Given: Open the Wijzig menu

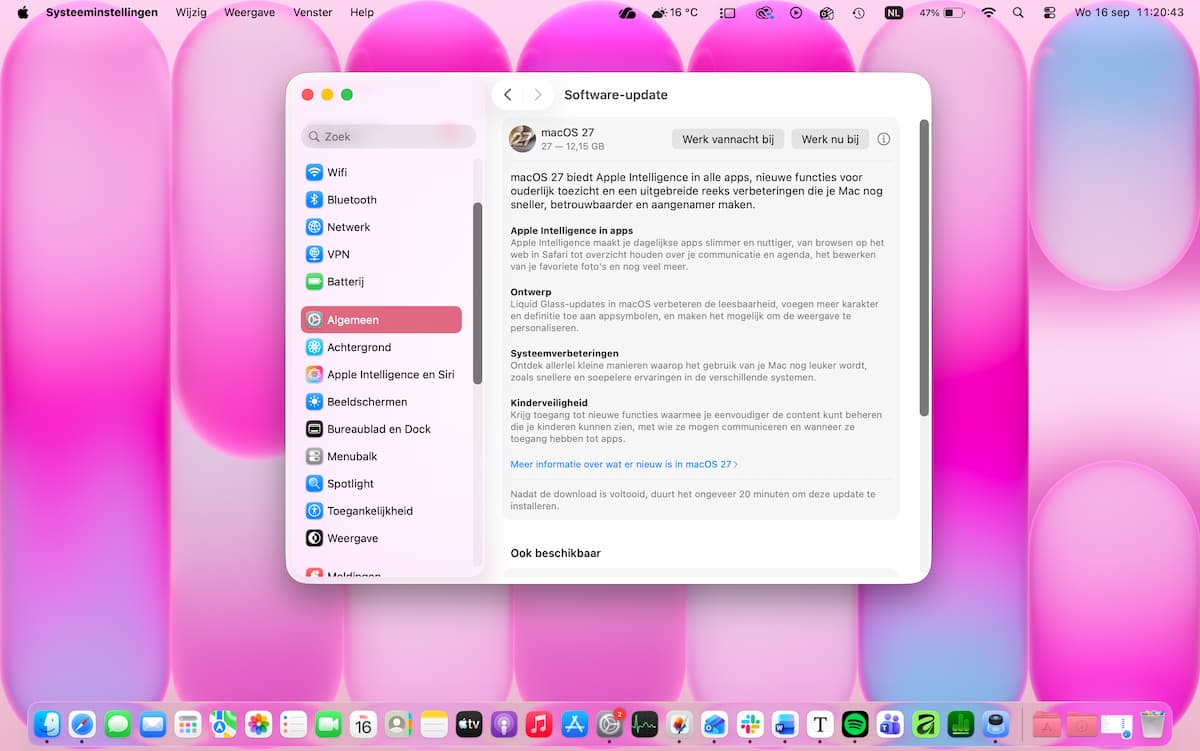Looking at the screenshot, I should (x=190, y=13).
